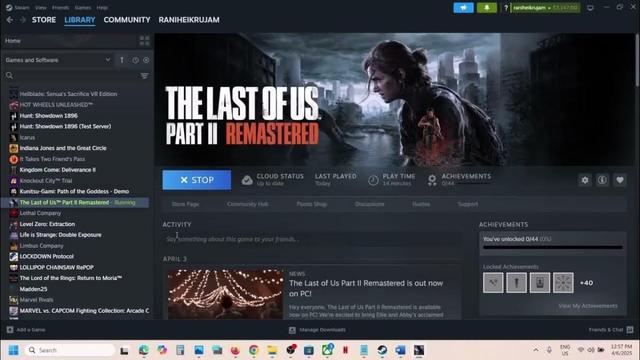Open collections view grid icon beside Home

[144, 40]
